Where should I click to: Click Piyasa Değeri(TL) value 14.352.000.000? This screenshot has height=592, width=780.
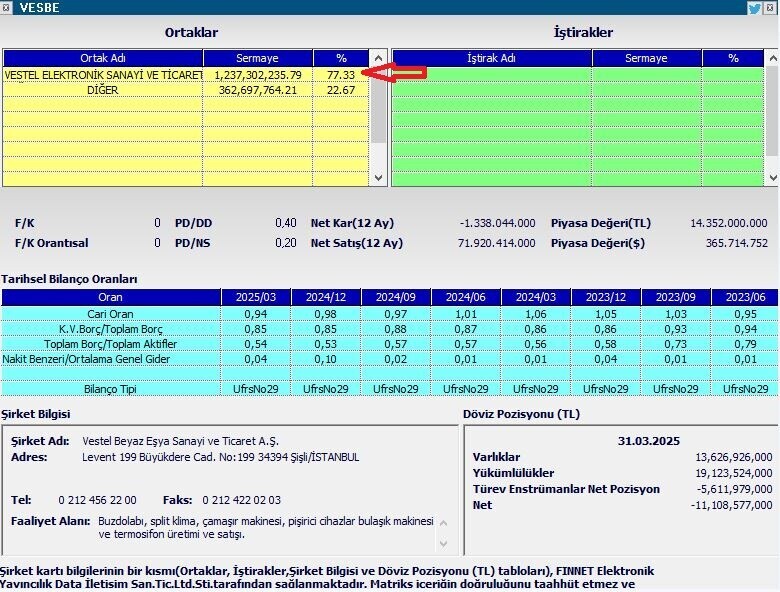click(x=729, y=223)
